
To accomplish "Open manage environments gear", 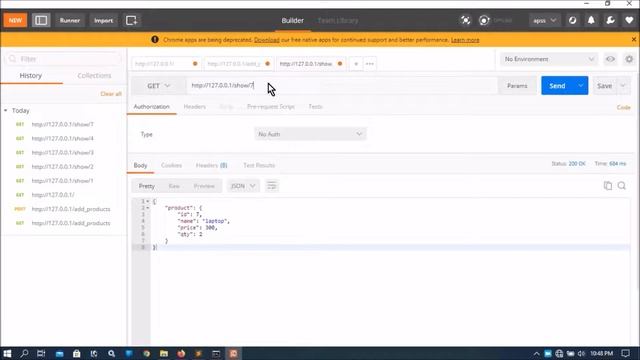I will coord(629,59).
